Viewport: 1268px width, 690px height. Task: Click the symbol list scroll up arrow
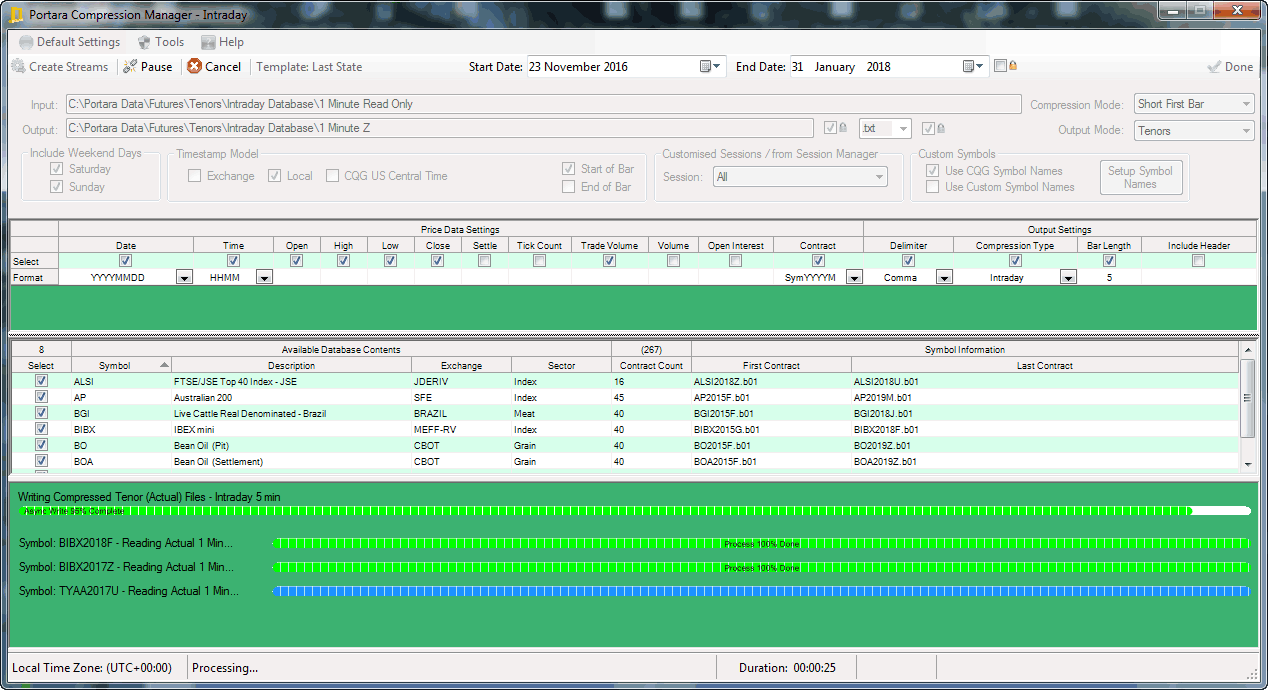click(1247, 349)
